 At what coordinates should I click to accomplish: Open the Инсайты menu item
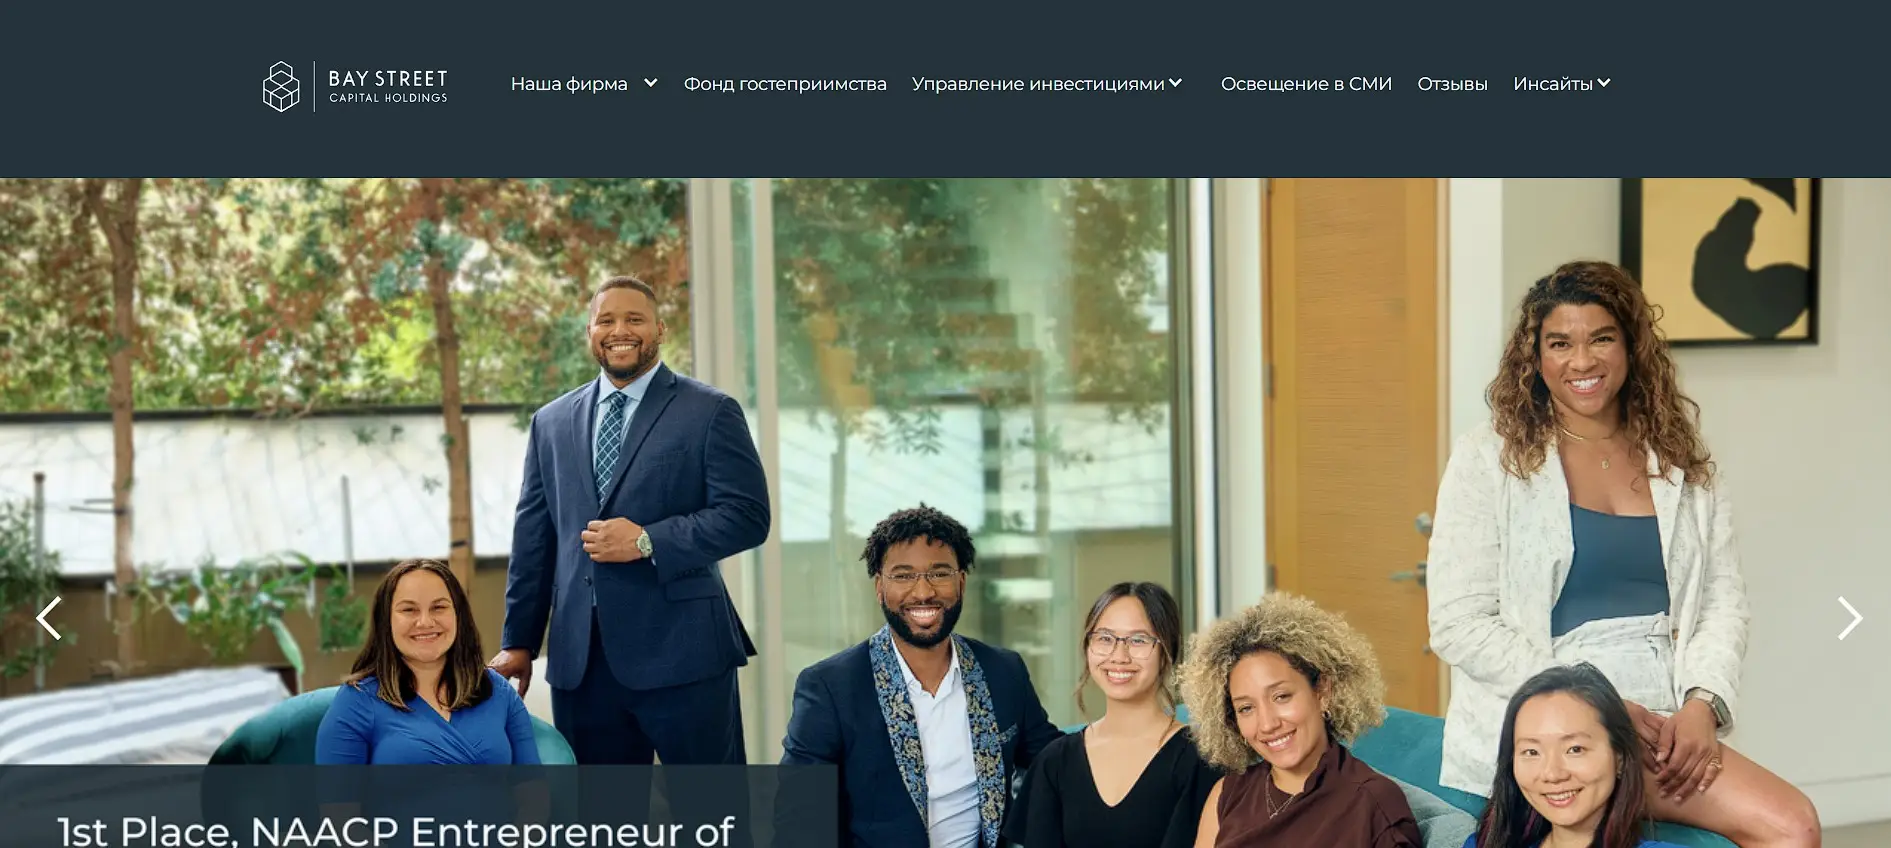pos(1553,84)
